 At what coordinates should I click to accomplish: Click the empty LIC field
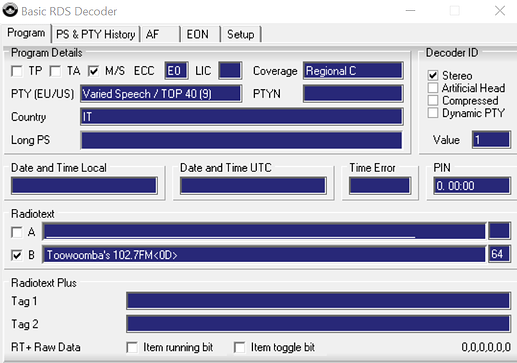point(230,71)
